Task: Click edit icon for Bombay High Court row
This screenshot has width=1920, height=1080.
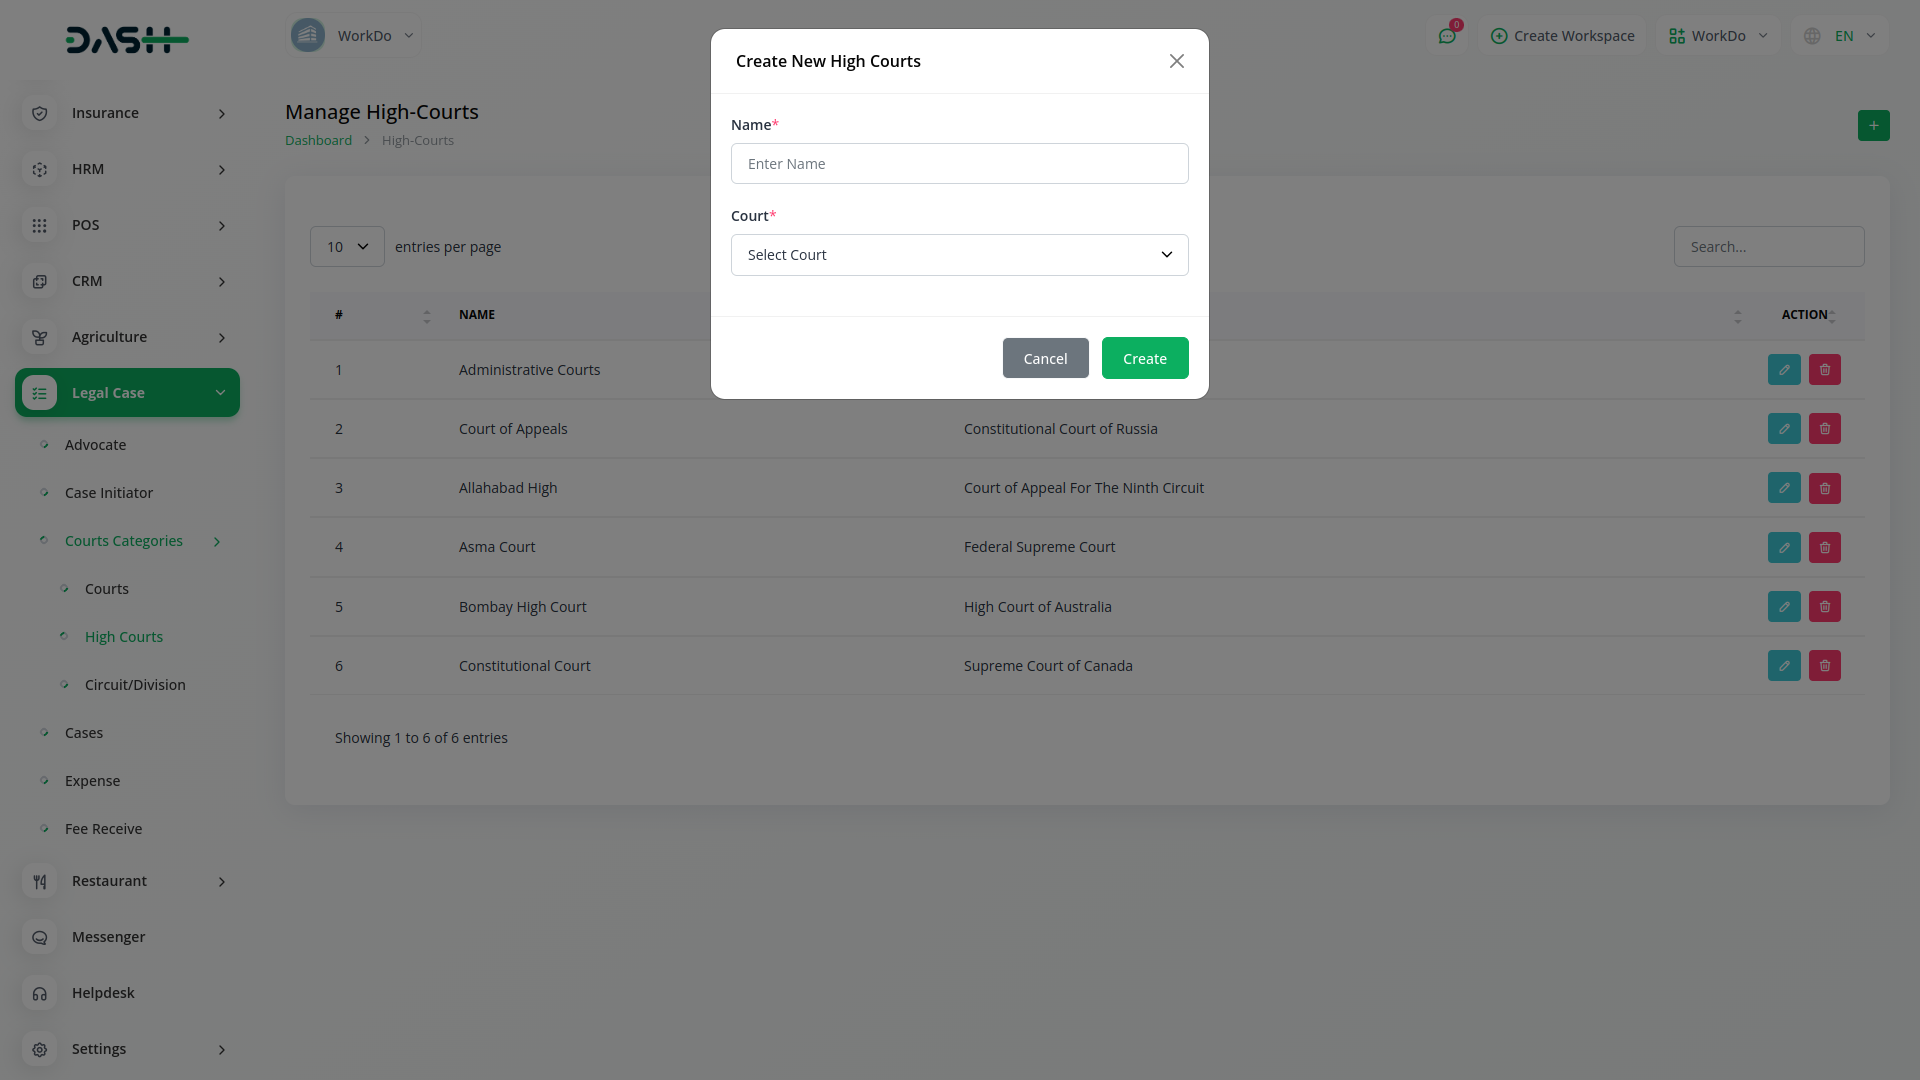Action: coord(1783,607)
